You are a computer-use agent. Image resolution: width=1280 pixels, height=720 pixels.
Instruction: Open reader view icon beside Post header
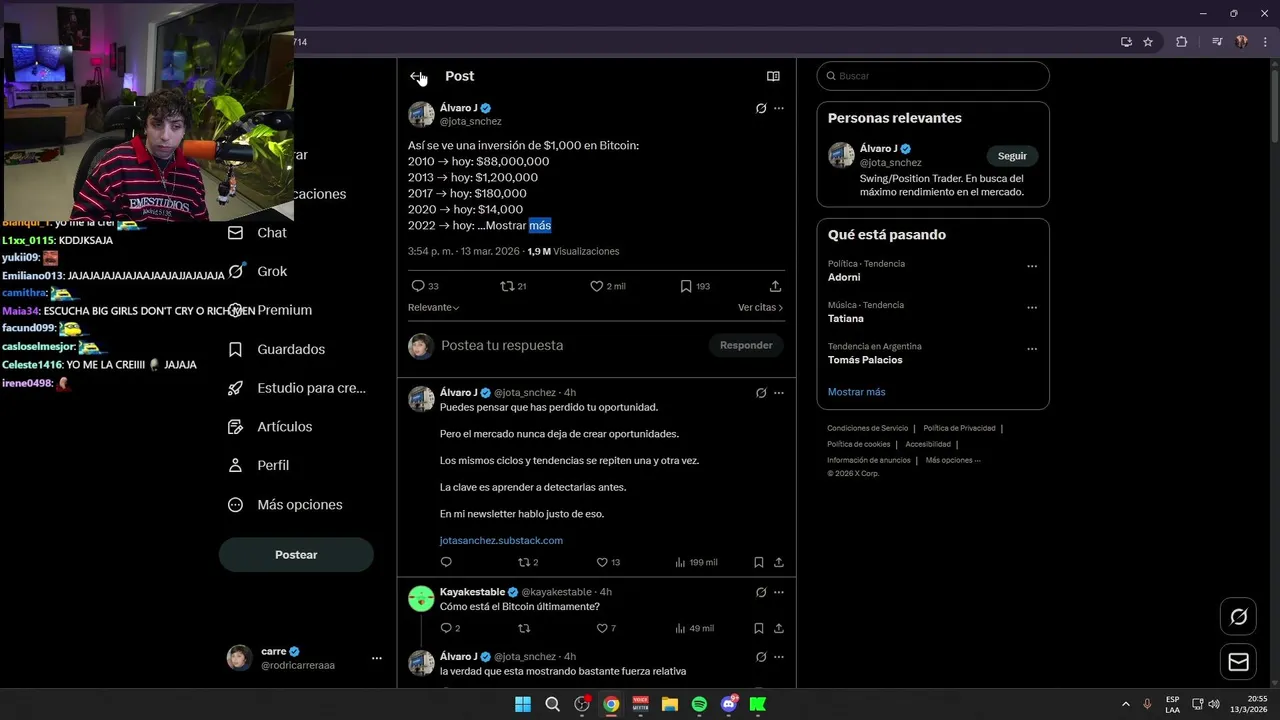pos(773,76)
